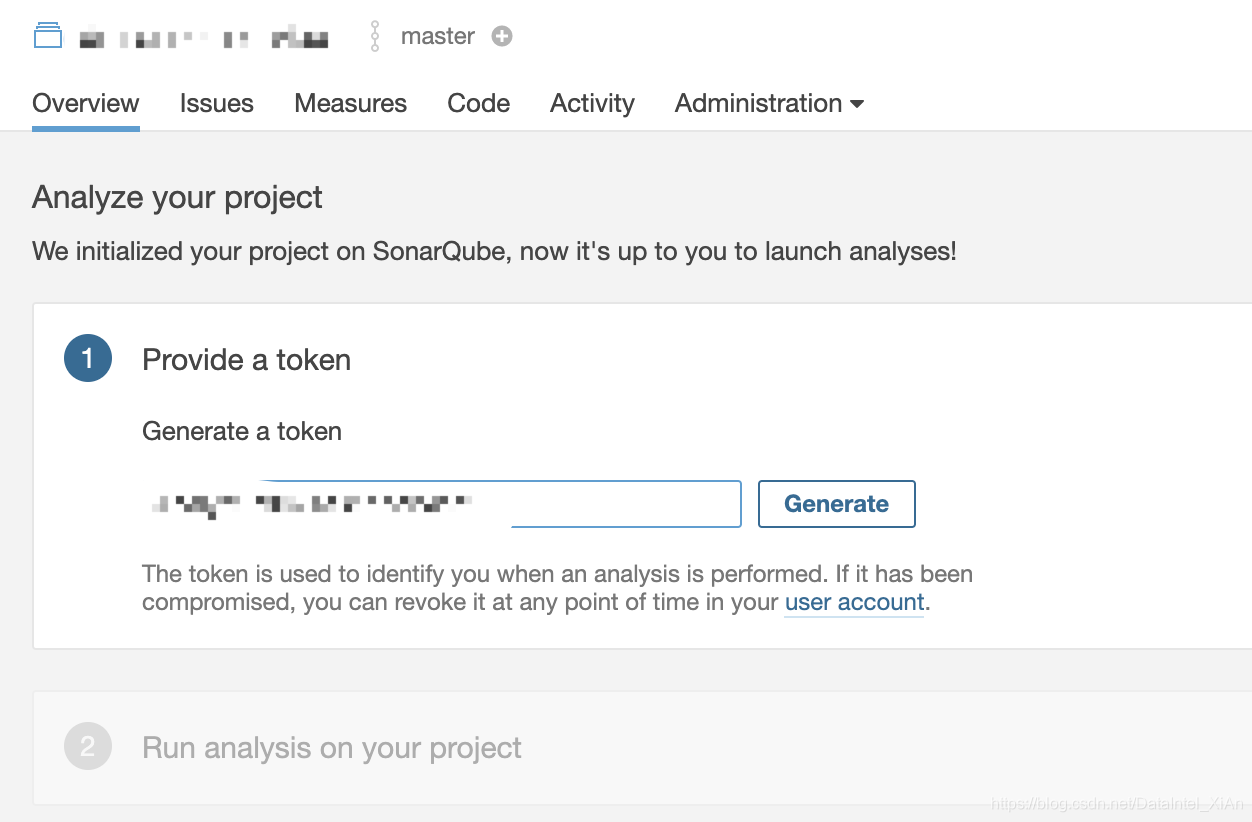Follow the user account link
This screenshot has width=1252, height=822.
[x=854, y=602]
